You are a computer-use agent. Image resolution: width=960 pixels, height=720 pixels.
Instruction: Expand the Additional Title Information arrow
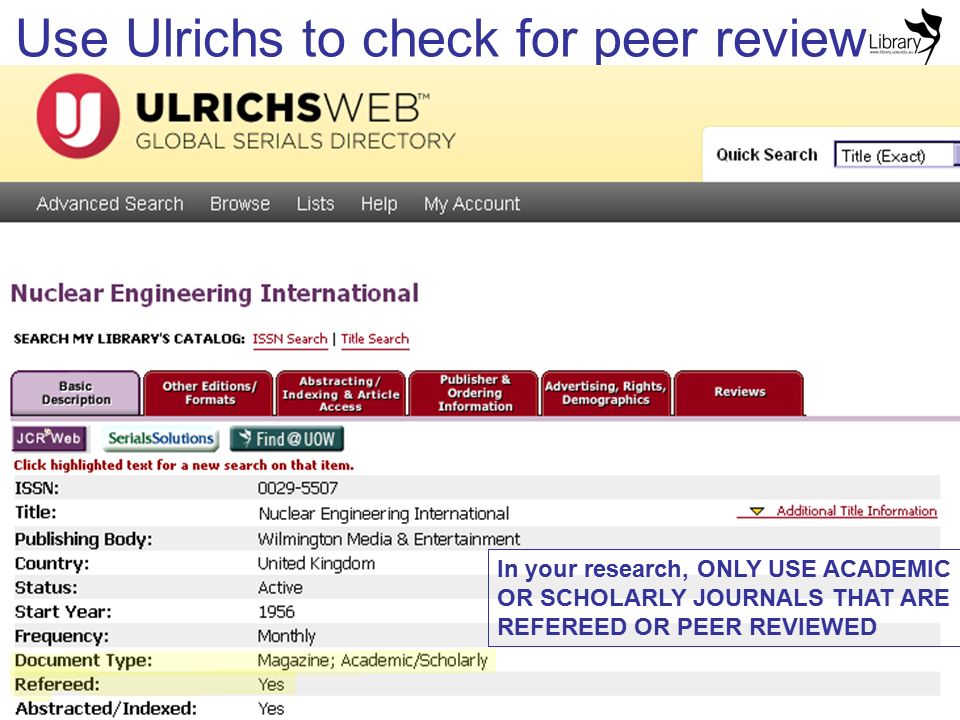[757, 511]
